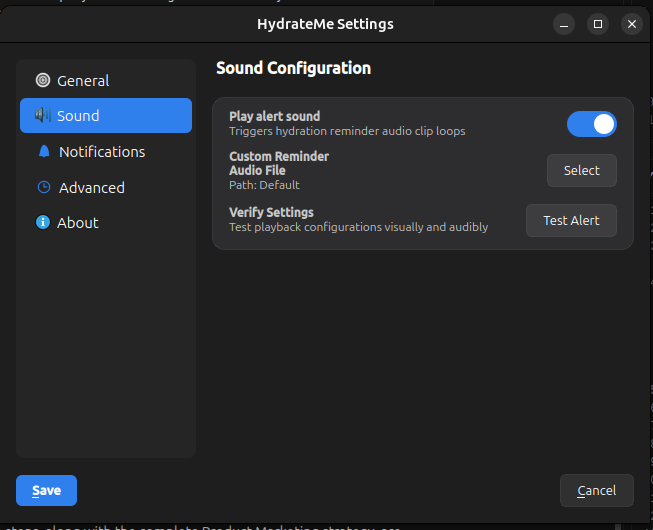Maximize the HydrateMe Settings window
The height and width of the screenshot is (530, 653).
coord(598,25)
